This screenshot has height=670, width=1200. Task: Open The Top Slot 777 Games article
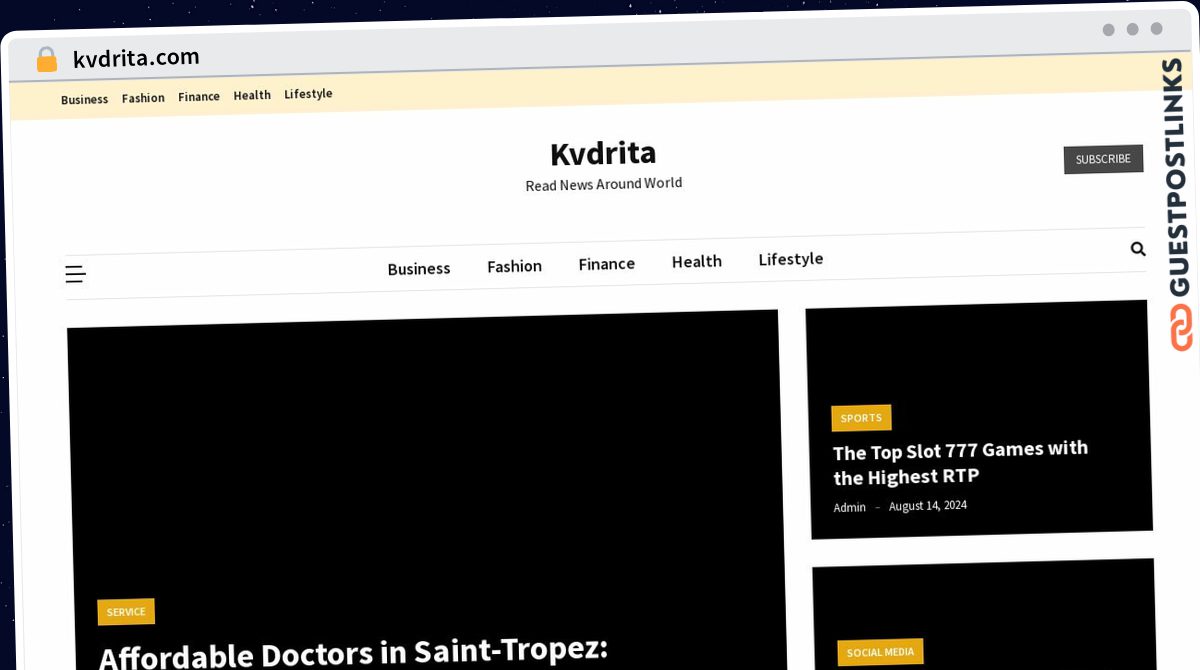click(961, 462)
